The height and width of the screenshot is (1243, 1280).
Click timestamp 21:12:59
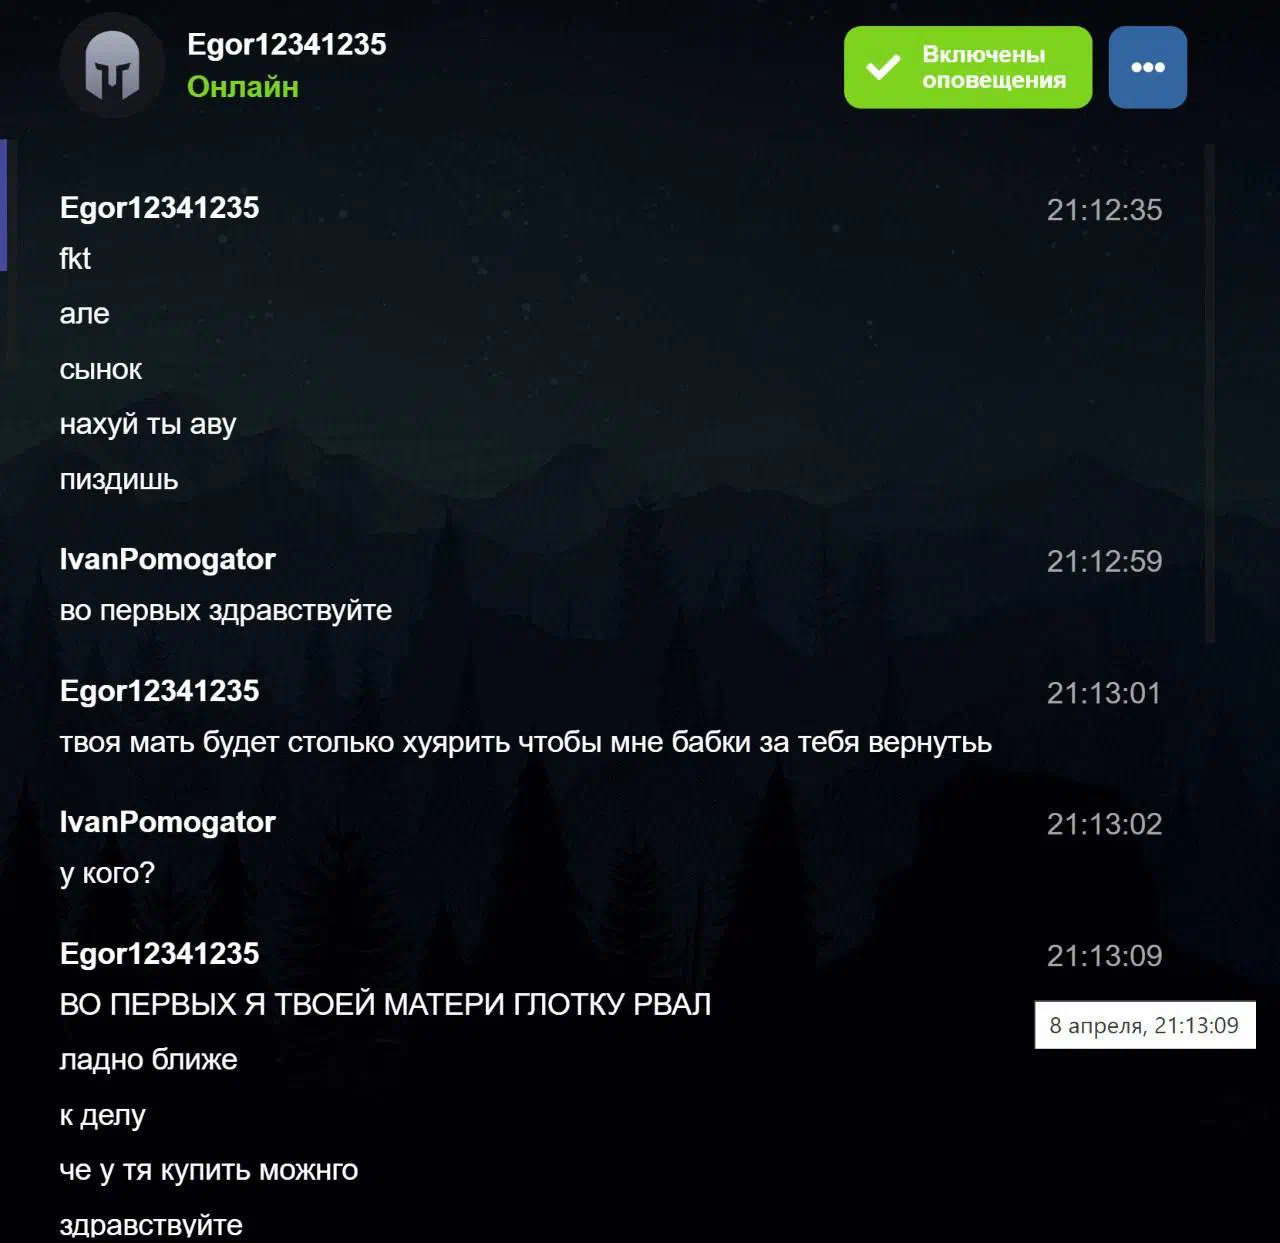point(1104,561)
